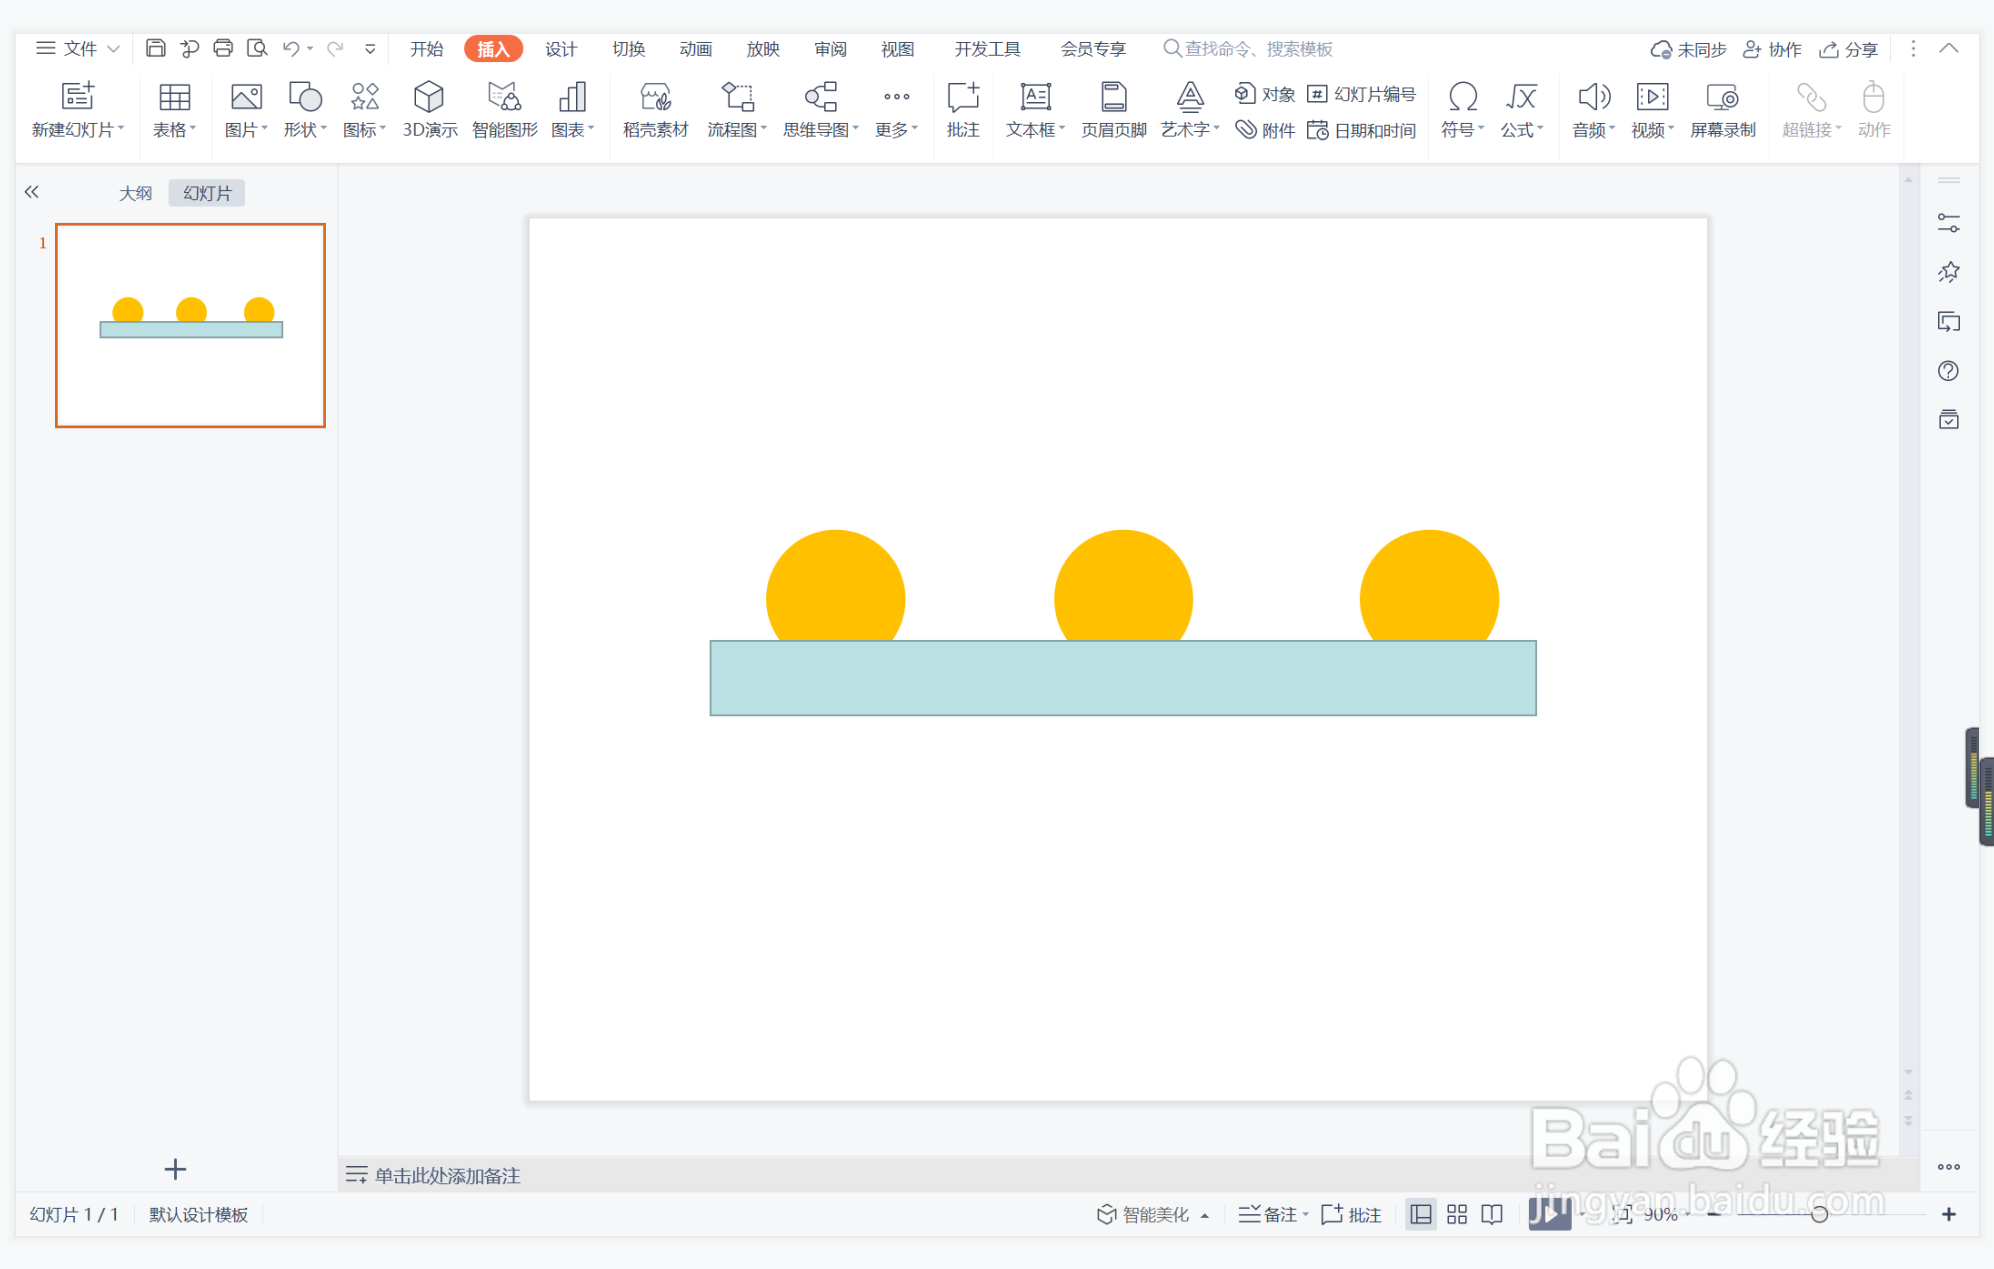Click the 分享 share button
The image size is (1994, 1269).
[1849, 49]
